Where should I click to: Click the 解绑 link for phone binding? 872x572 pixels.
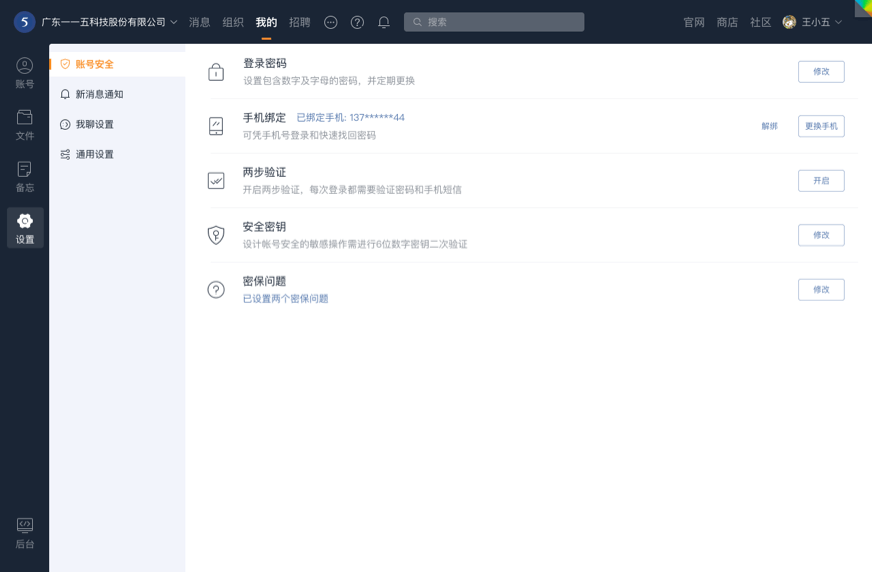coord(769,126)
